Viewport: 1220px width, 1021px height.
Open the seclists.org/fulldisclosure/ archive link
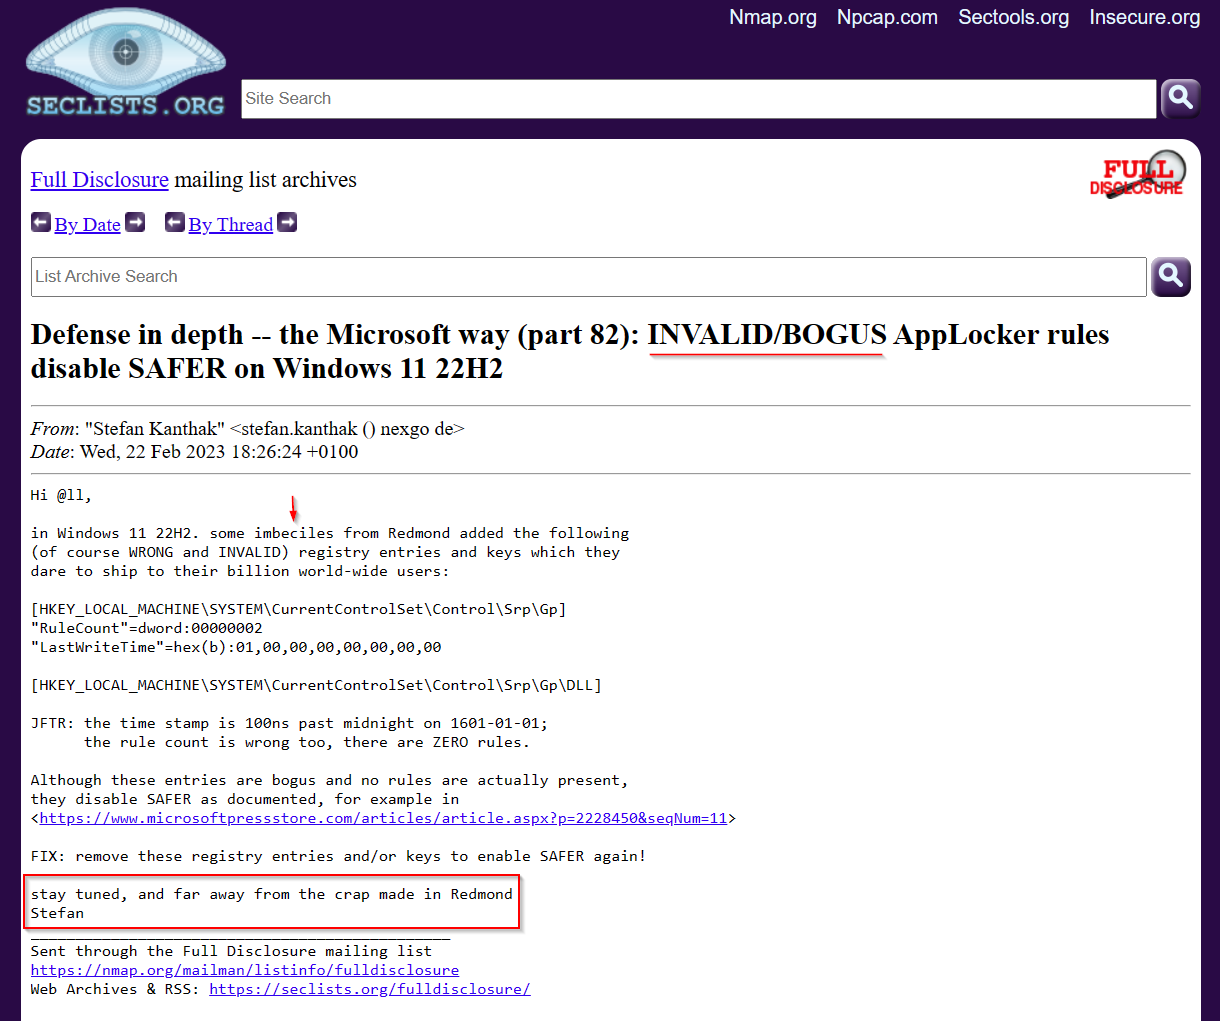tap(370, 989)
